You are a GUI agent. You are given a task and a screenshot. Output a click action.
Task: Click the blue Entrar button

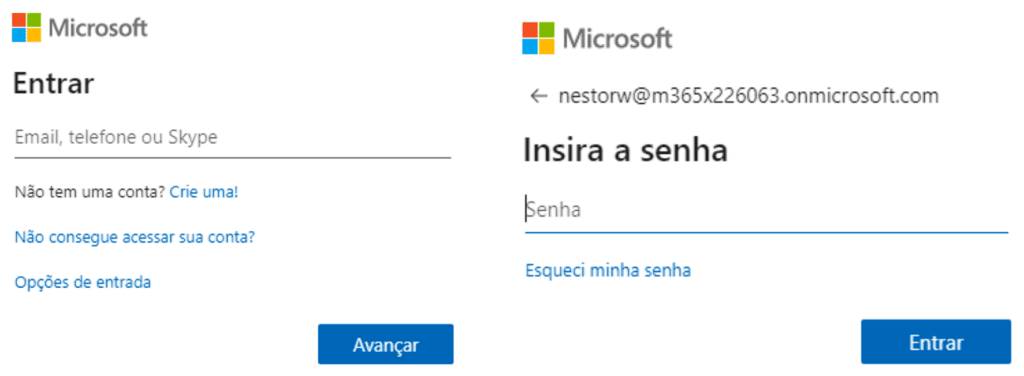[936, 342]
